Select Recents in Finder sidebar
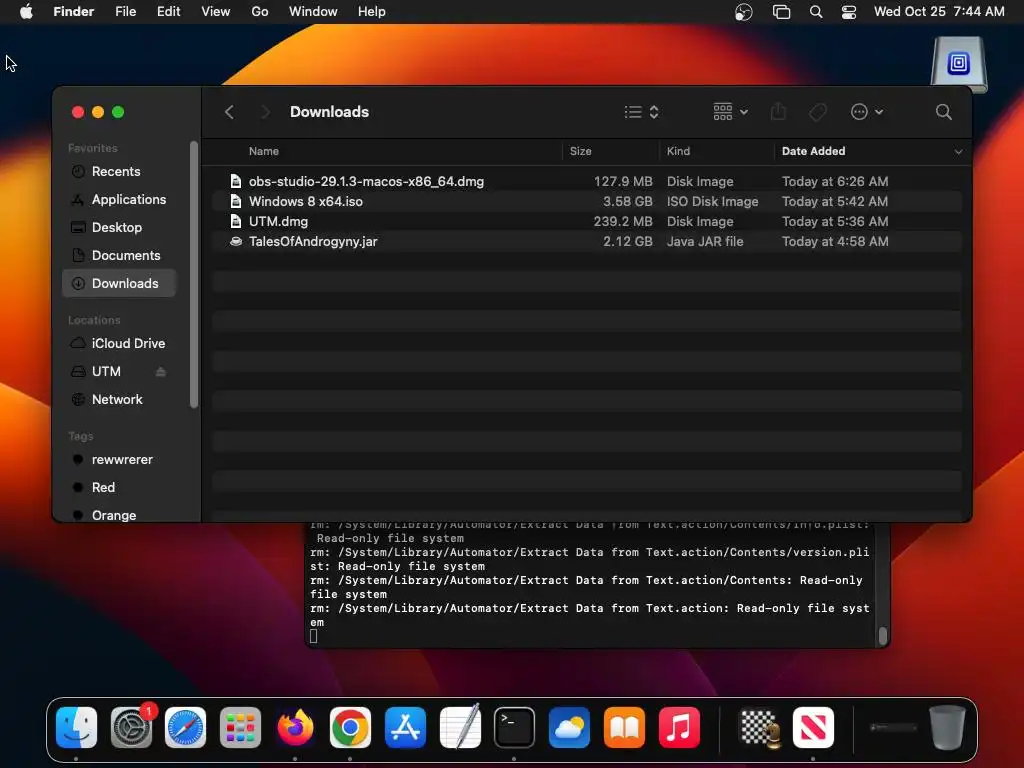The image size is (1024, 768). tap(119, 171)
